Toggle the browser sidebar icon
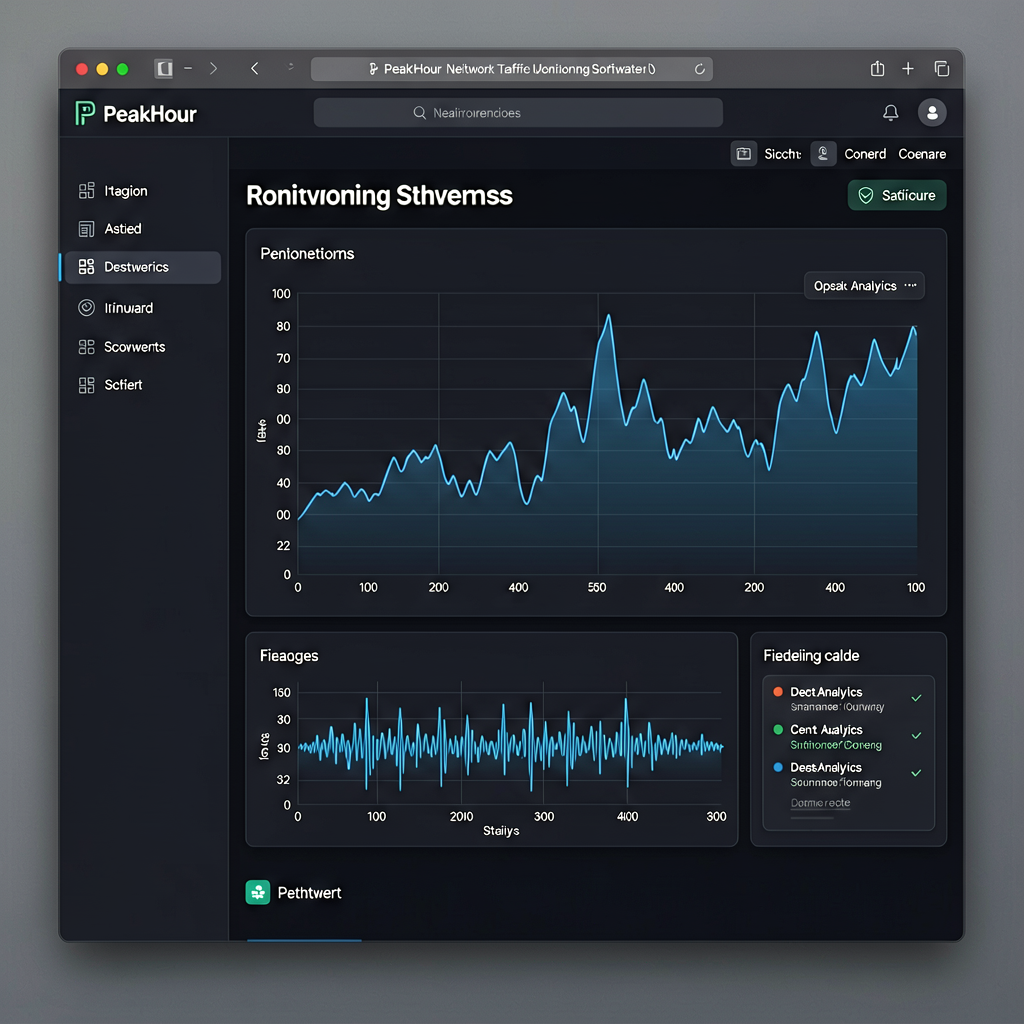This screenshot has width=1024, height=1024. click(x=164, y=69)
